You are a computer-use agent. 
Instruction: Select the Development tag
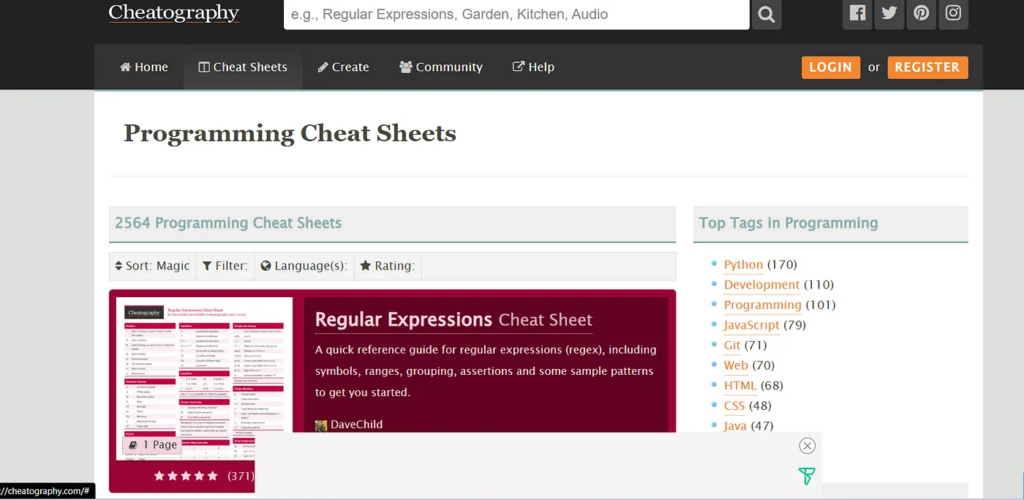click(x=761, y=285)
